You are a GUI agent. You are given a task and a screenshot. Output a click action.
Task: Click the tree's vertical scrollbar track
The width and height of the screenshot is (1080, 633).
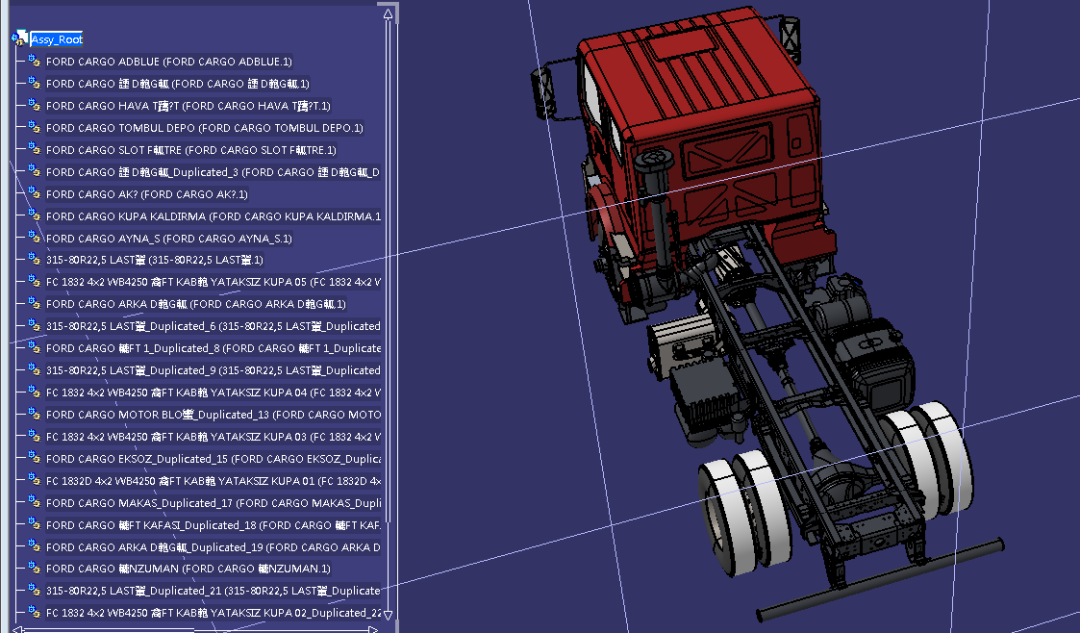click(x=388, y=314)
